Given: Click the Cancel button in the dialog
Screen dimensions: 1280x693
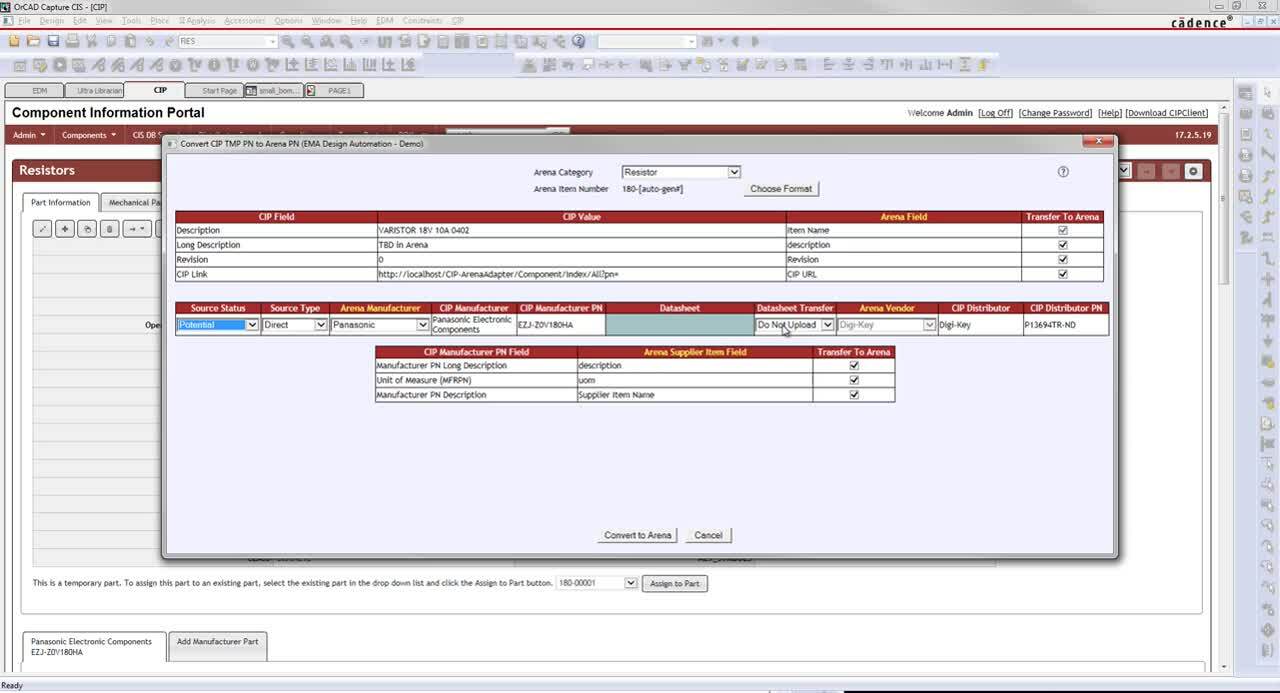Looking at the screenshot, I should point(708,535).
